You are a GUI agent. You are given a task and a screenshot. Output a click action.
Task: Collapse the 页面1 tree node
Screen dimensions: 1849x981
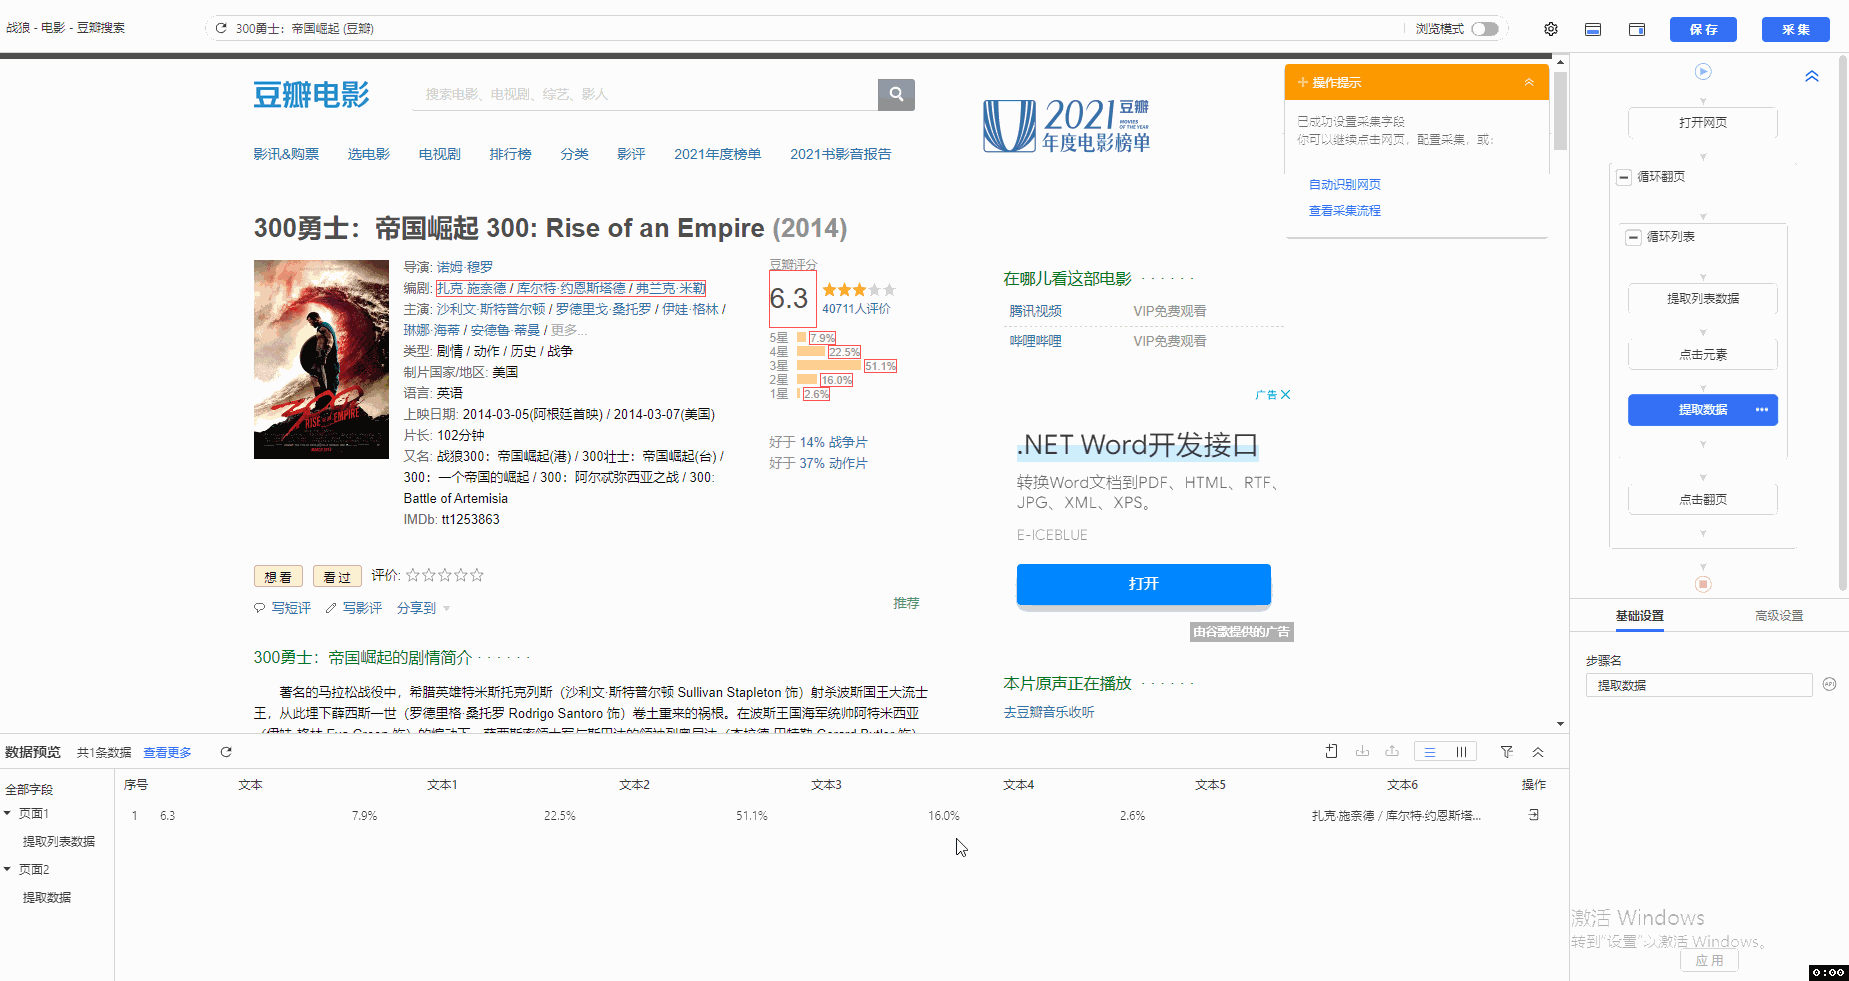coord(8,813)
